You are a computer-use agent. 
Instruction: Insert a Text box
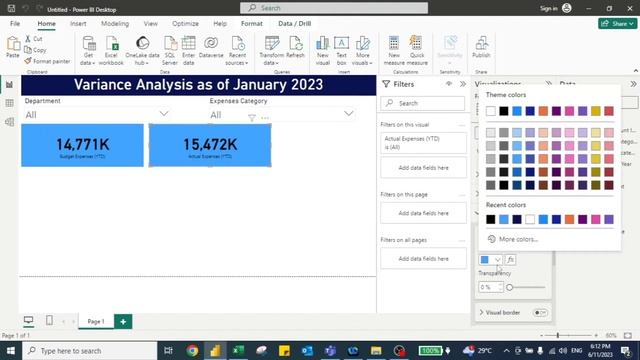342,51
